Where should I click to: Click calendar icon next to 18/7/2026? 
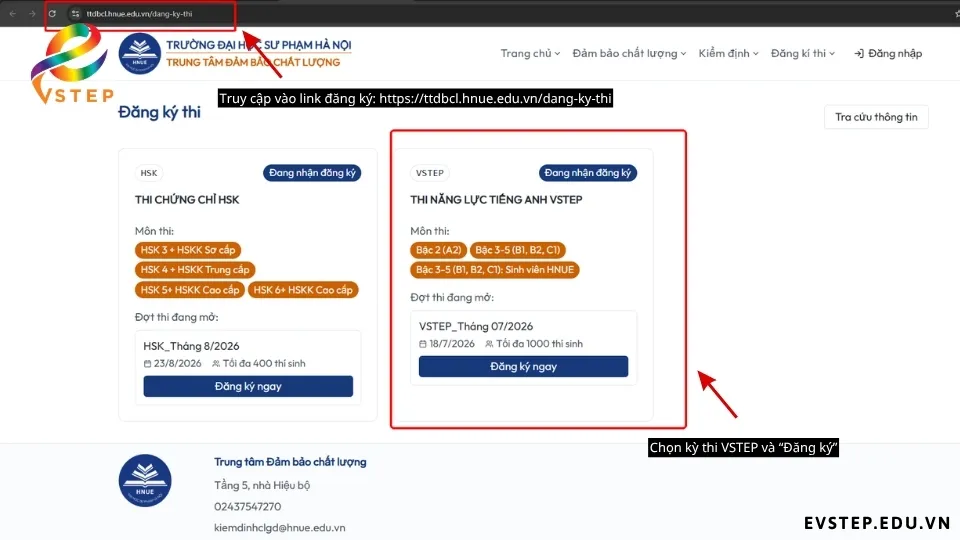[422, 344]
